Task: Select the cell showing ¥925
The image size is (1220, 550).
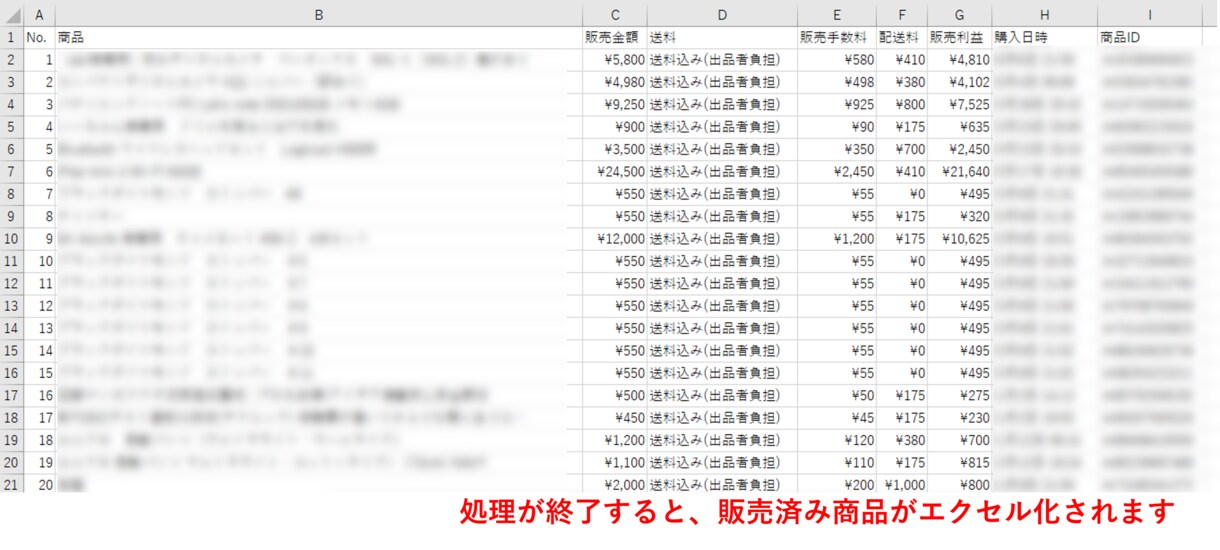Action: click(x=837, y=105)
